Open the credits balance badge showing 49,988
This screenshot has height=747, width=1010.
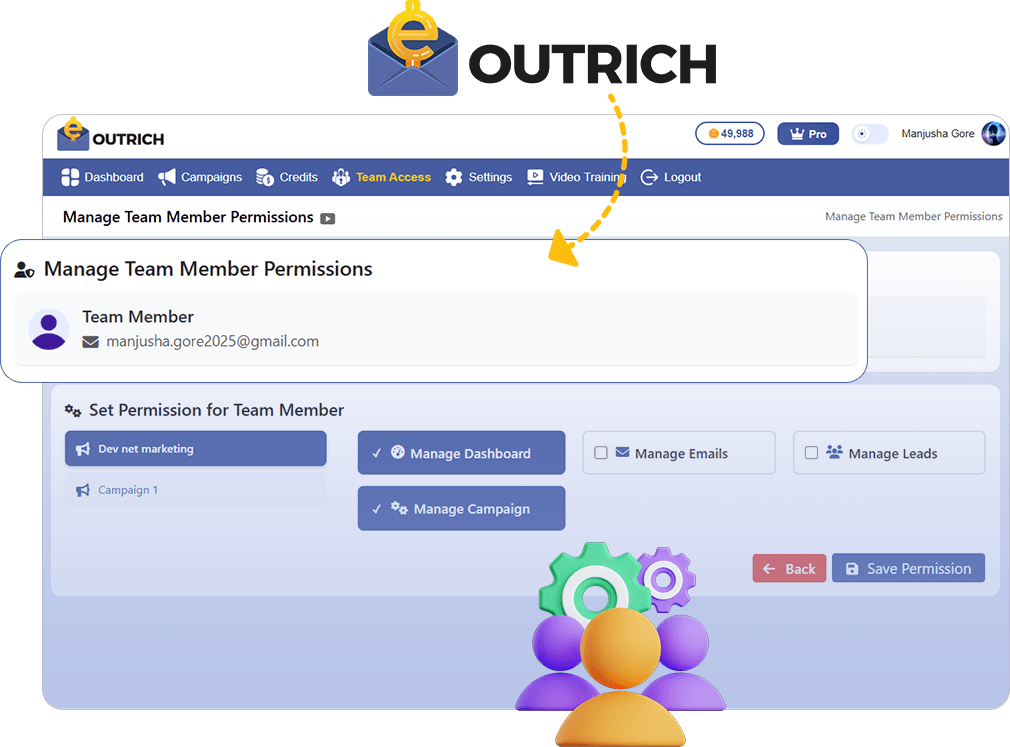730,134
